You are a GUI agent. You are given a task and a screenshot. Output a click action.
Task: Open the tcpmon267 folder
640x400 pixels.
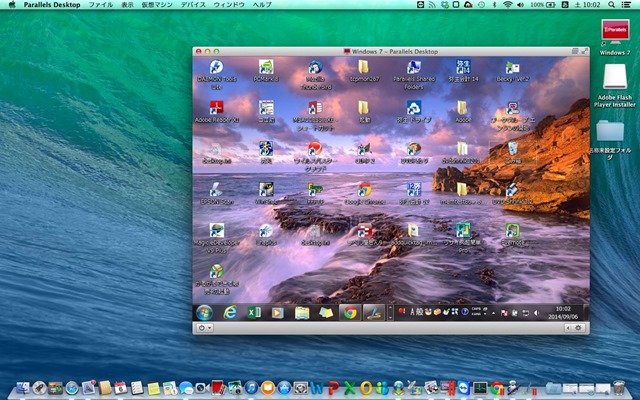pos(364,71)
